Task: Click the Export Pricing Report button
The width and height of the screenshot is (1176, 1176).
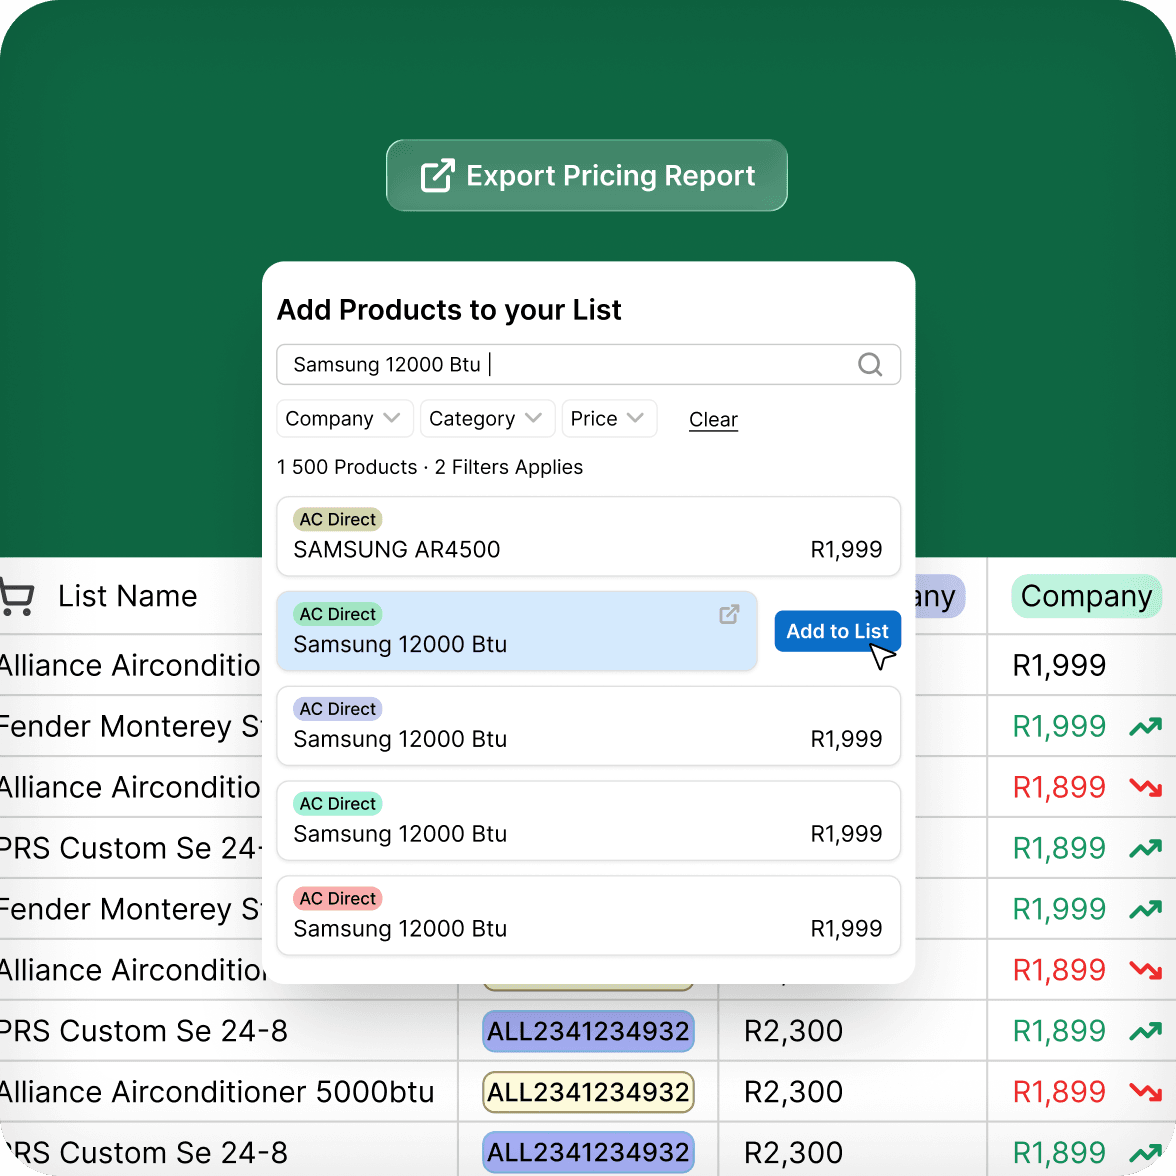Action: (586, 175)
